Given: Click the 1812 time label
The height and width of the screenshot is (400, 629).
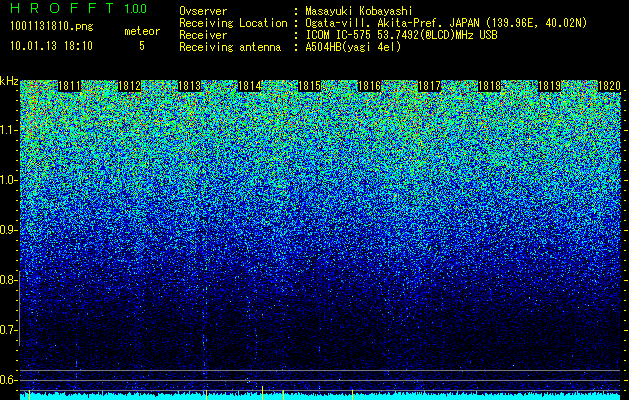Looking at the screenshot, I should tap(130, 86).
